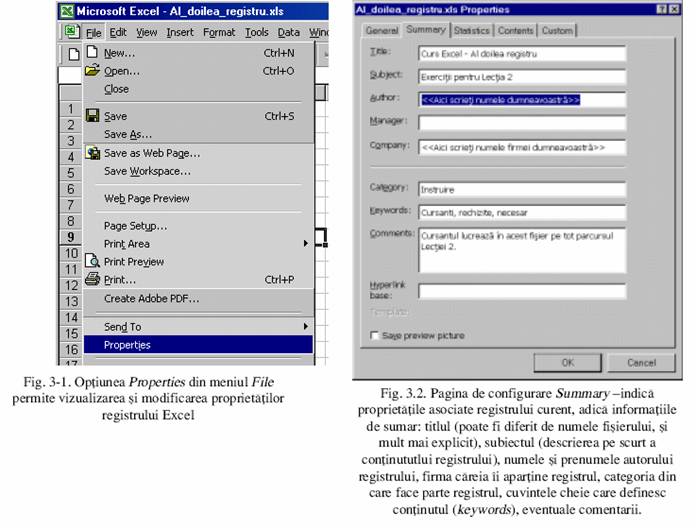The width and height of the screenshot is (696, 528).
Task: Switch to the Custom tab
Action: click(x=558, y=31)
